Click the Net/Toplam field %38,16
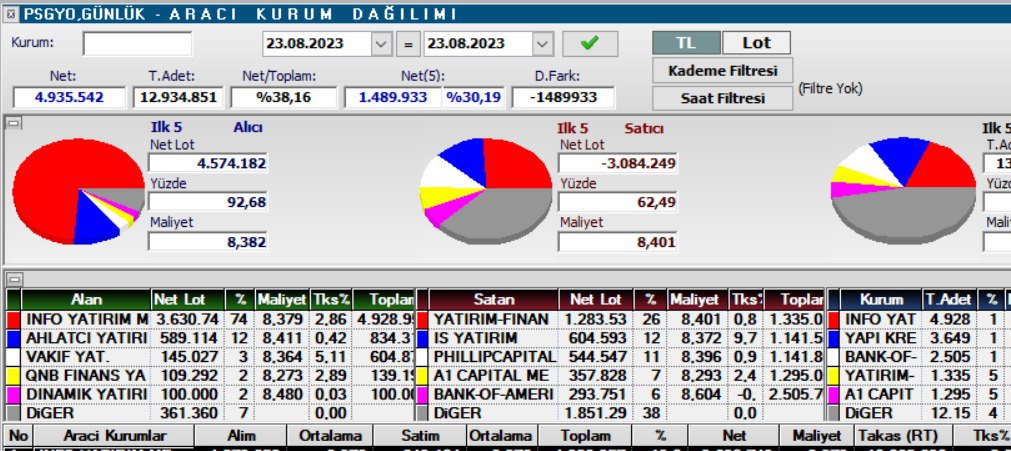The image size is (1011, 451). [x=284, y=97]
